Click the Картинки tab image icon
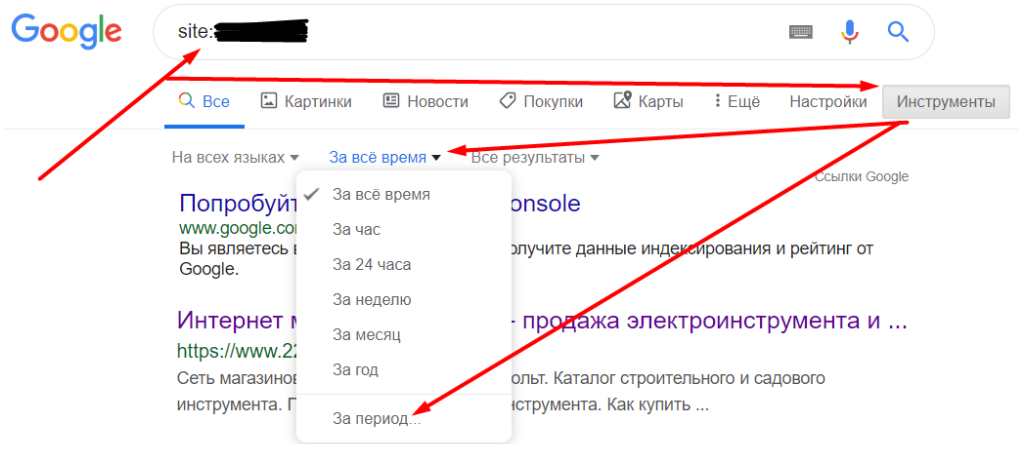 click(268, 101)
